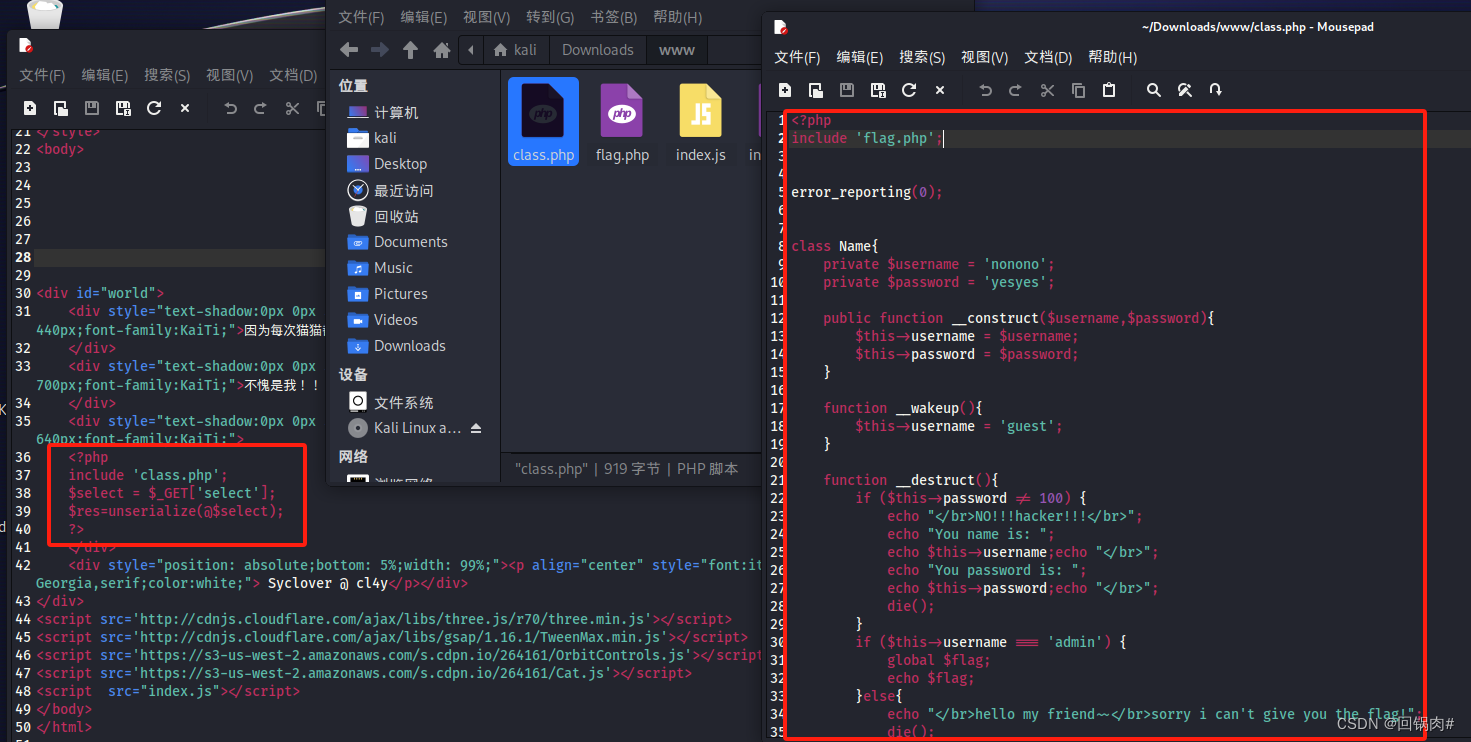The width and height of the screenshot is (1471, 742).
Task: Click Save icon in left Mousepad toolbar
Action: click(x=92, y=108)
